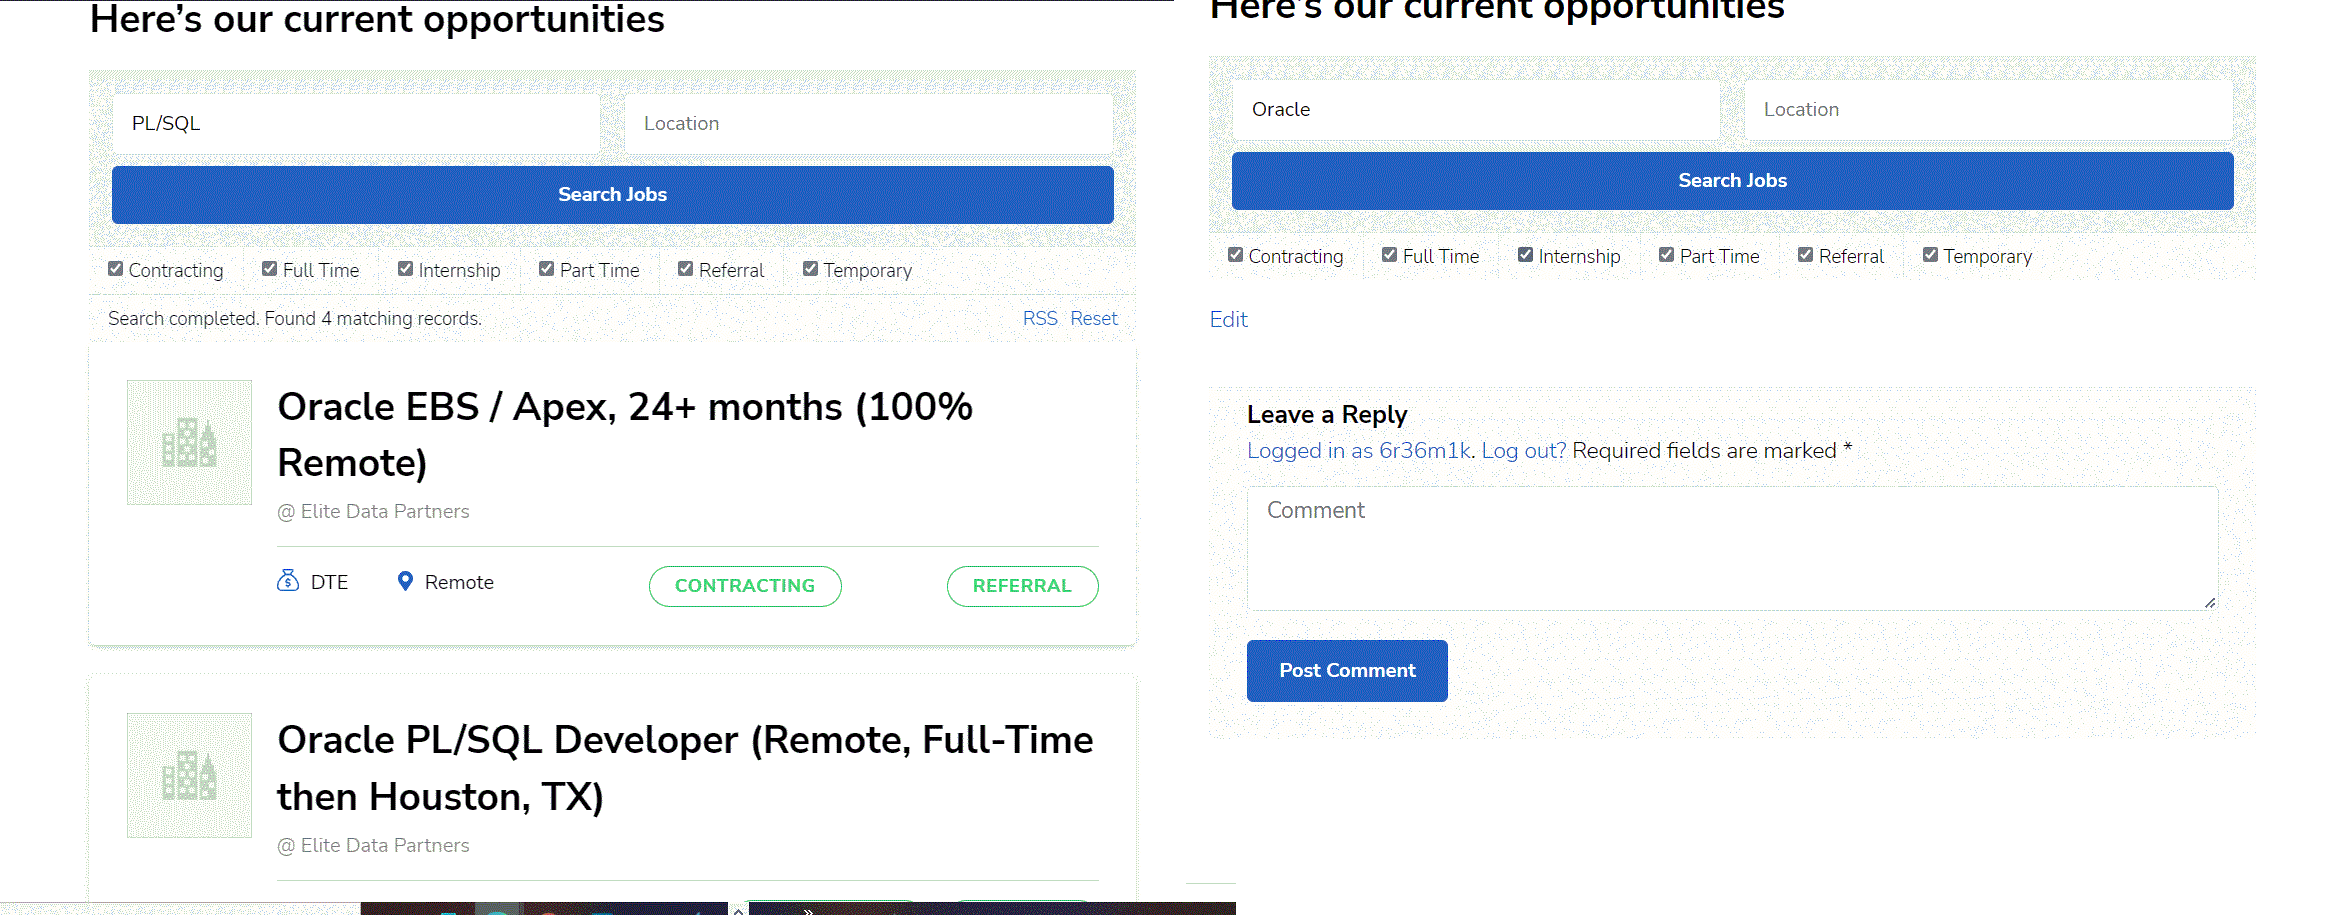Click the Post Comment button

pos(1347,671)
